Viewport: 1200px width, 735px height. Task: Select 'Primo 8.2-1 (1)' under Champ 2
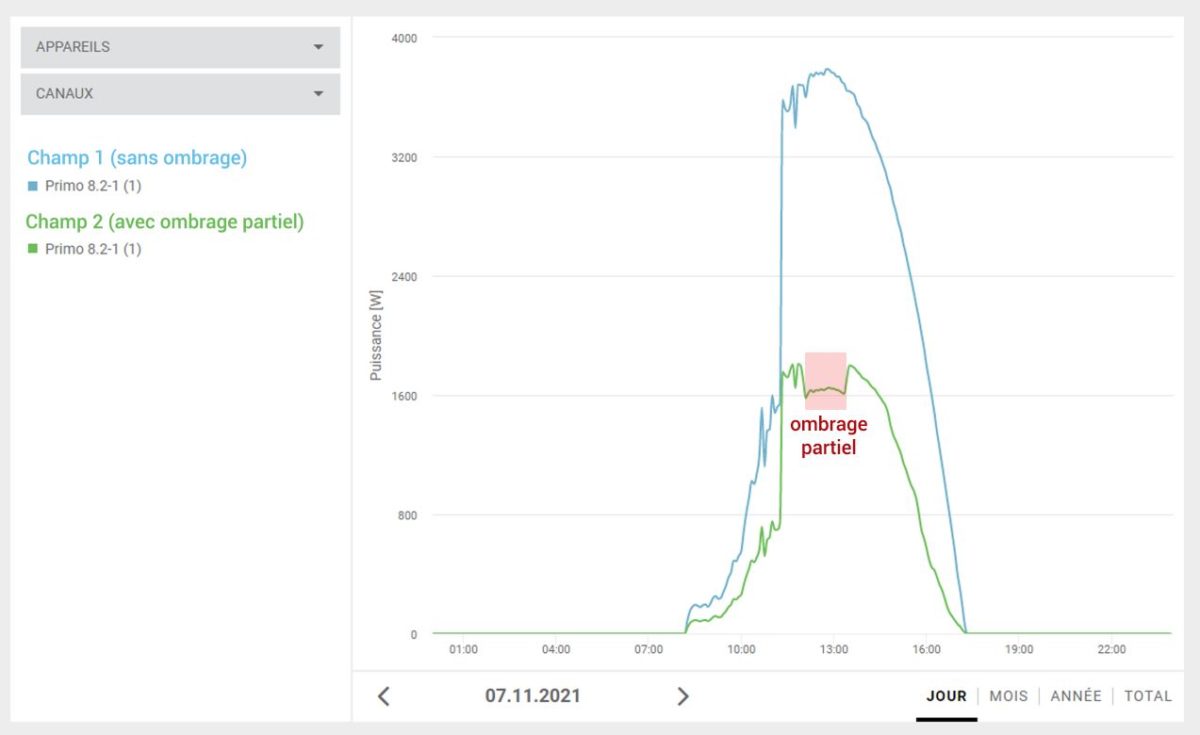tap(93, 249)
